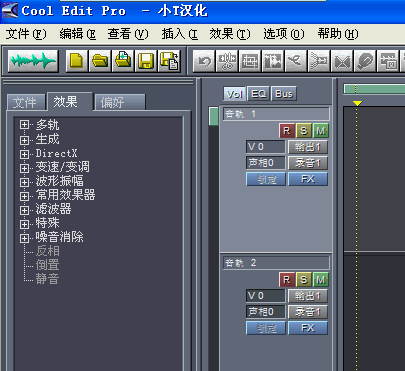This screenshot has width=405, height=371.
Task: Open the FX button on track 1
Action: pyautogui.click(x=308, y=179)
